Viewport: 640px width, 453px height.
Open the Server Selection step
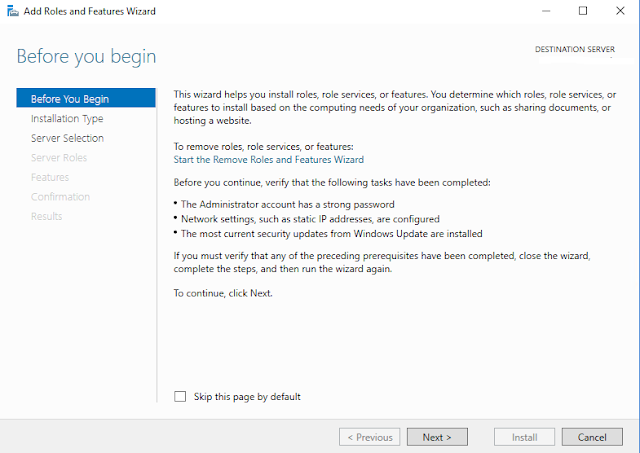coord(67,138)
